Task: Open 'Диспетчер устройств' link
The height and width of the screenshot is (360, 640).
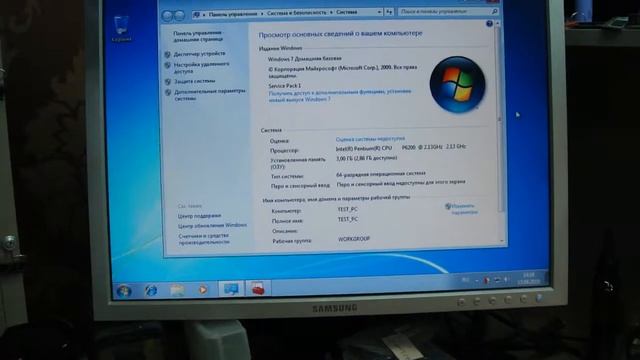Action: pyautogui.click(x=199, y=54)
